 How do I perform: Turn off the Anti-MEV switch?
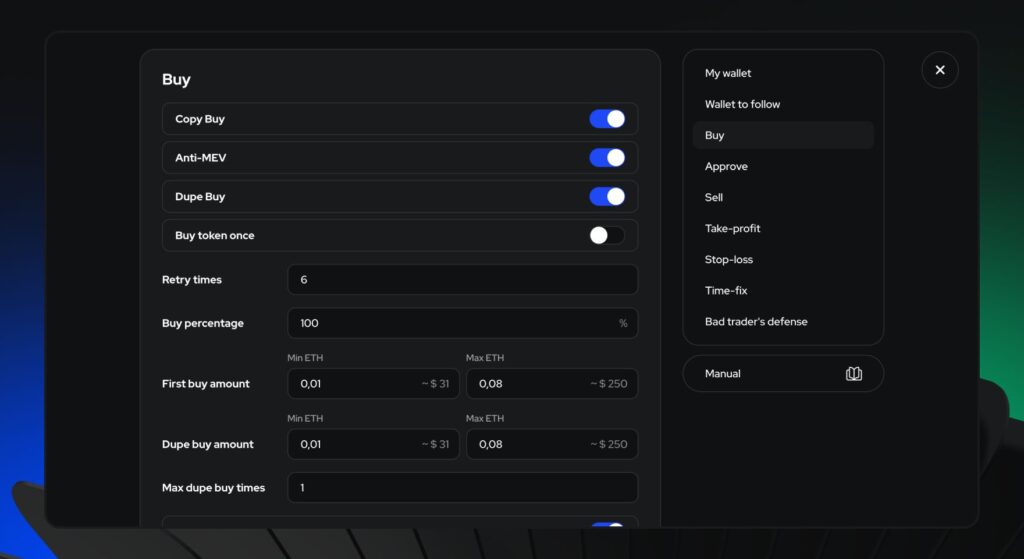click(x=607, y=157)
